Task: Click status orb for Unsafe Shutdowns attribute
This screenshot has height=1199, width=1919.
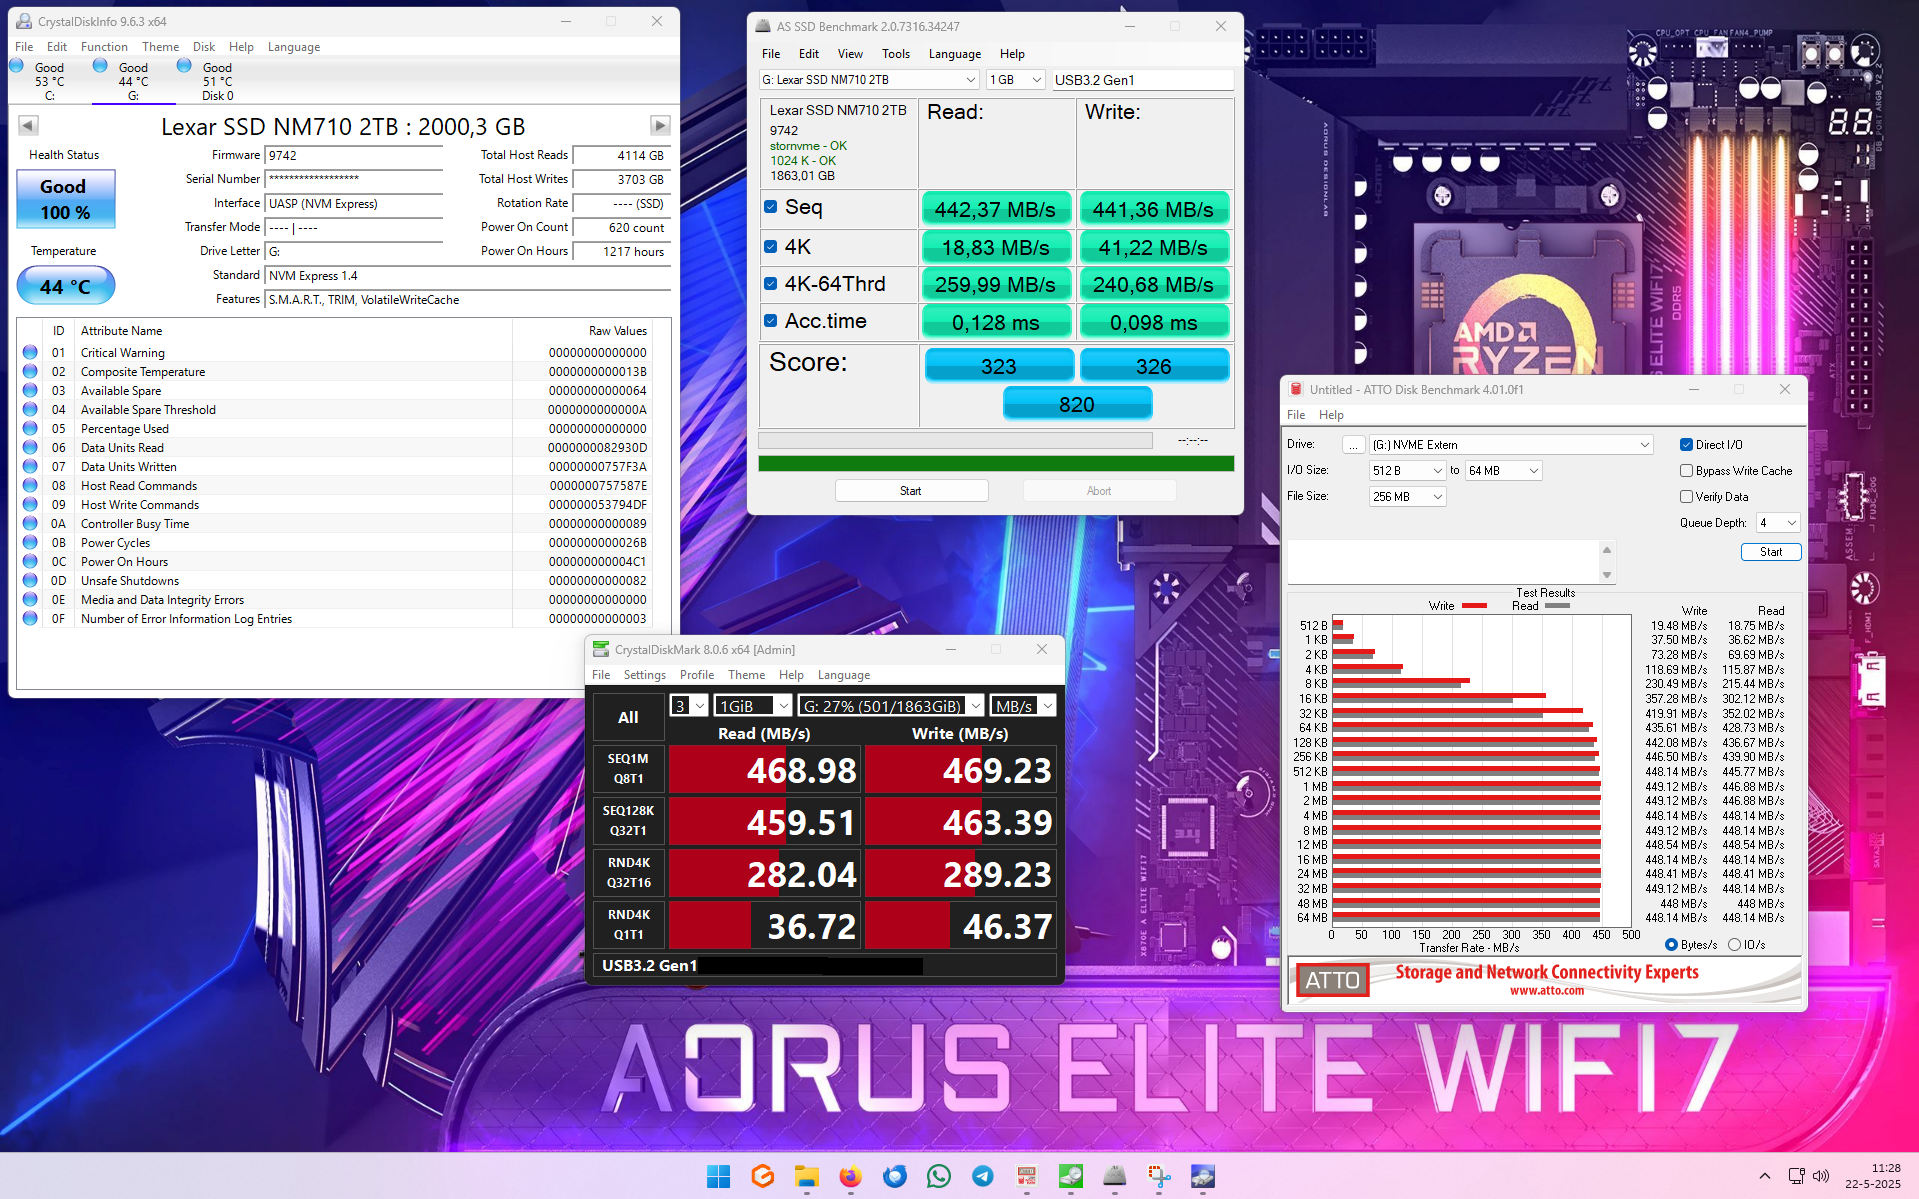Action: (30, 580)
